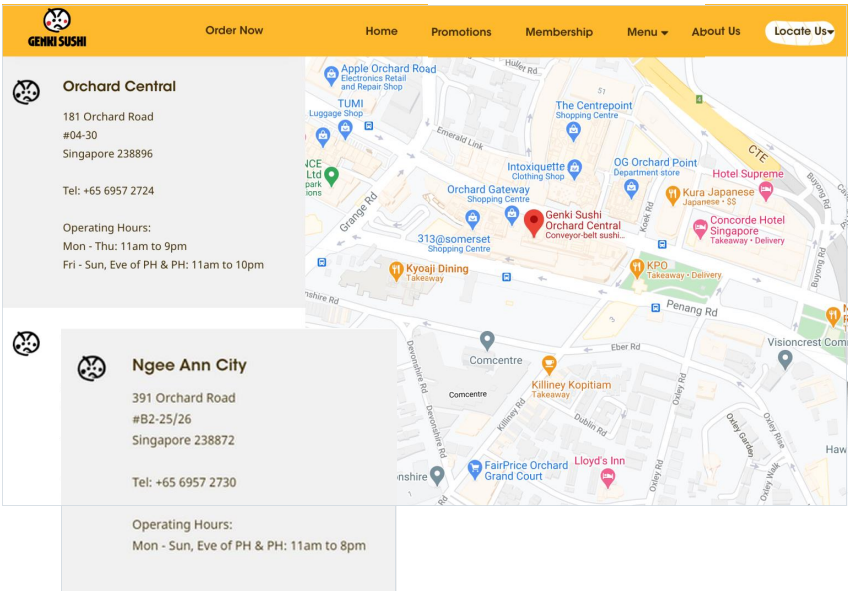
Task: Click the 313@somerset shopping marker
Action: pyautogui.click(x=473, y=219)
